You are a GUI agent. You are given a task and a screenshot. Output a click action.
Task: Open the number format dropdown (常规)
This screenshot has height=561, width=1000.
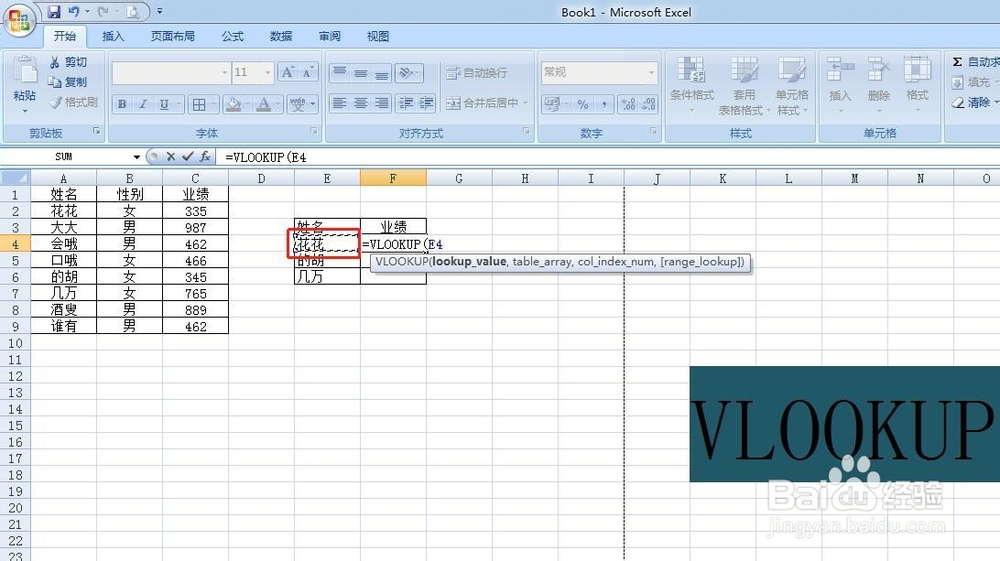pyautogui.click(x=651, y=73)
